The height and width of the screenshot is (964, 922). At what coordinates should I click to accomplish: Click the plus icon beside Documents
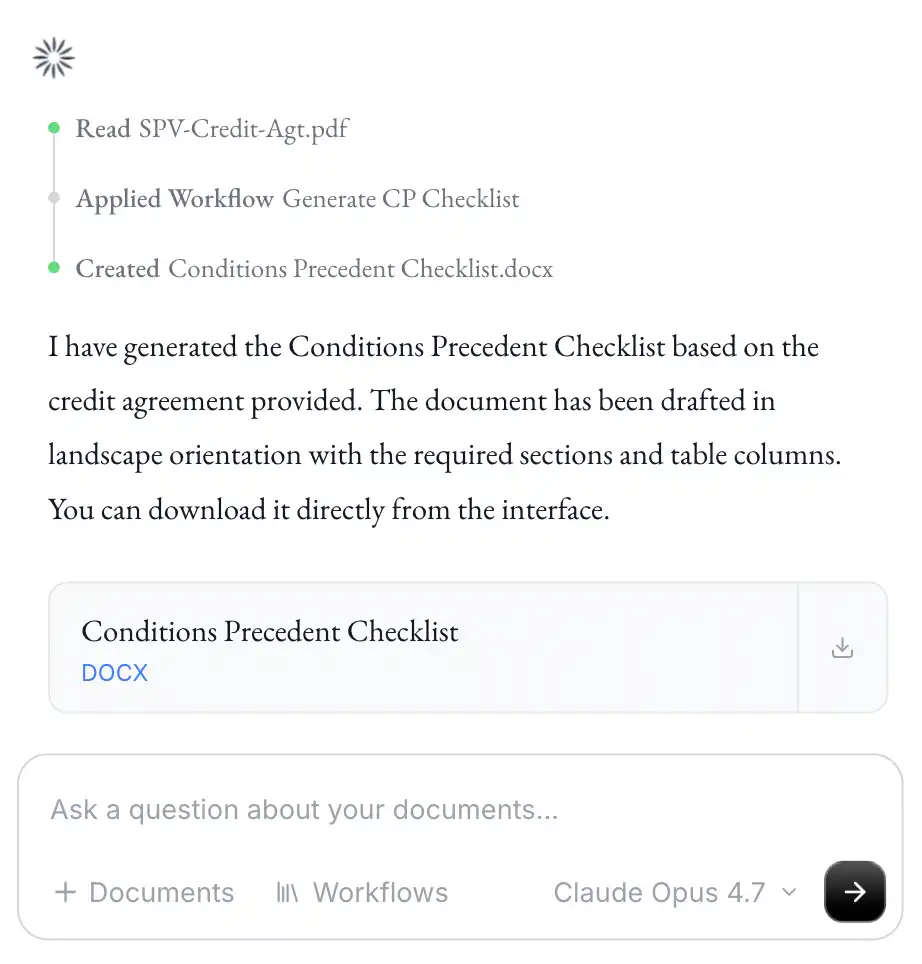65,892
